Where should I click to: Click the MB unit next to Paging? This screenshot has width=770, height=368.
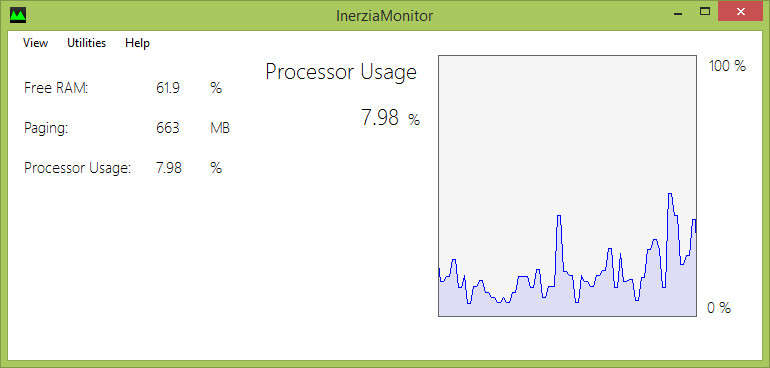pyautogui.click(x=220, y=129)
